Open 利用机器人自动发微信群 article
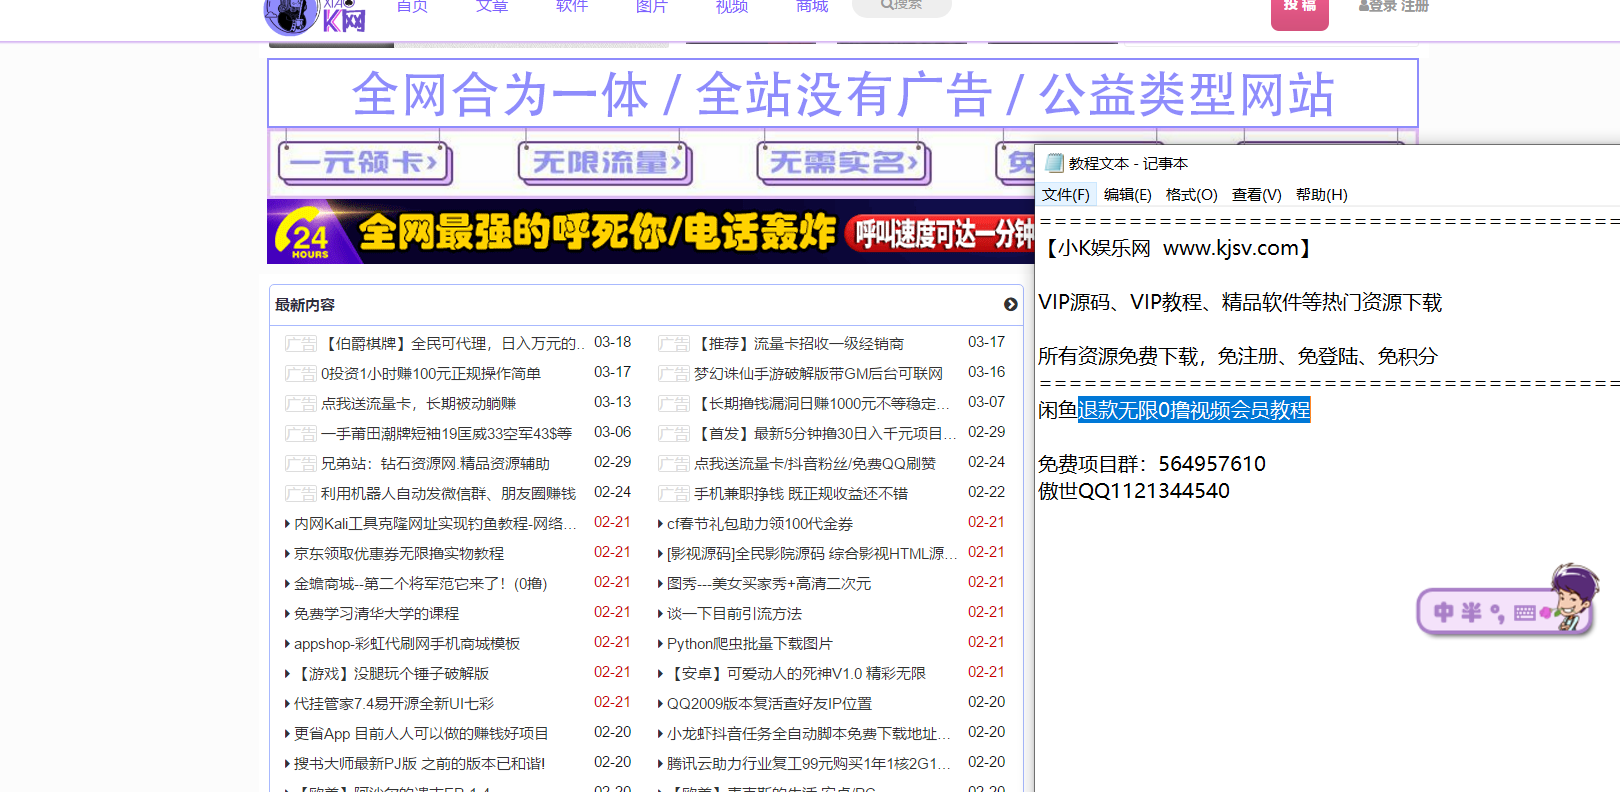Viewport: 1620px width, 792px height. tap(448, 494)
